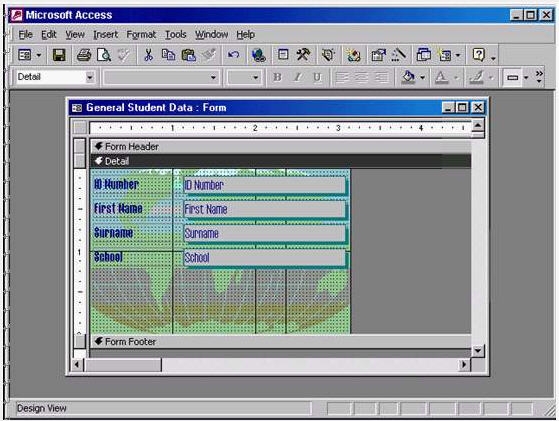Viewport: 559px width, 421px height.
Task: Open the Tools menu
Action: 175,35
